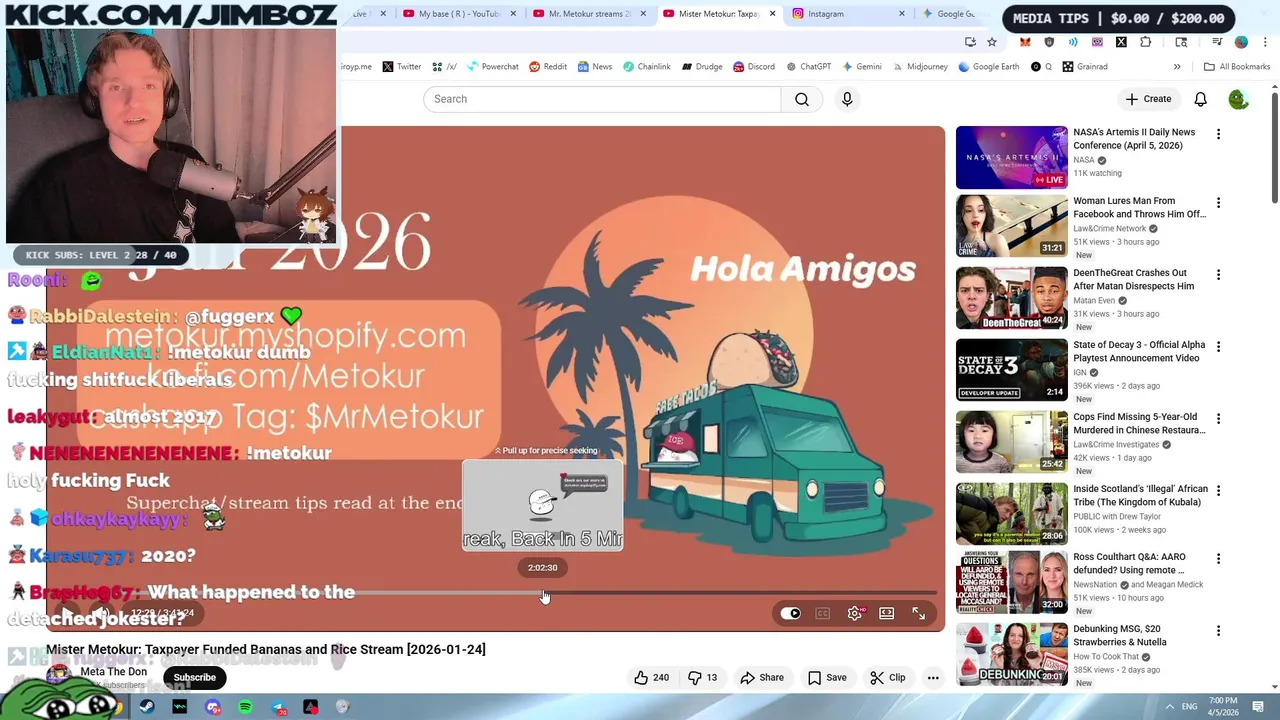The image size is (1280, 720).
Task: Click the Share button
Action: pos(762,677)
